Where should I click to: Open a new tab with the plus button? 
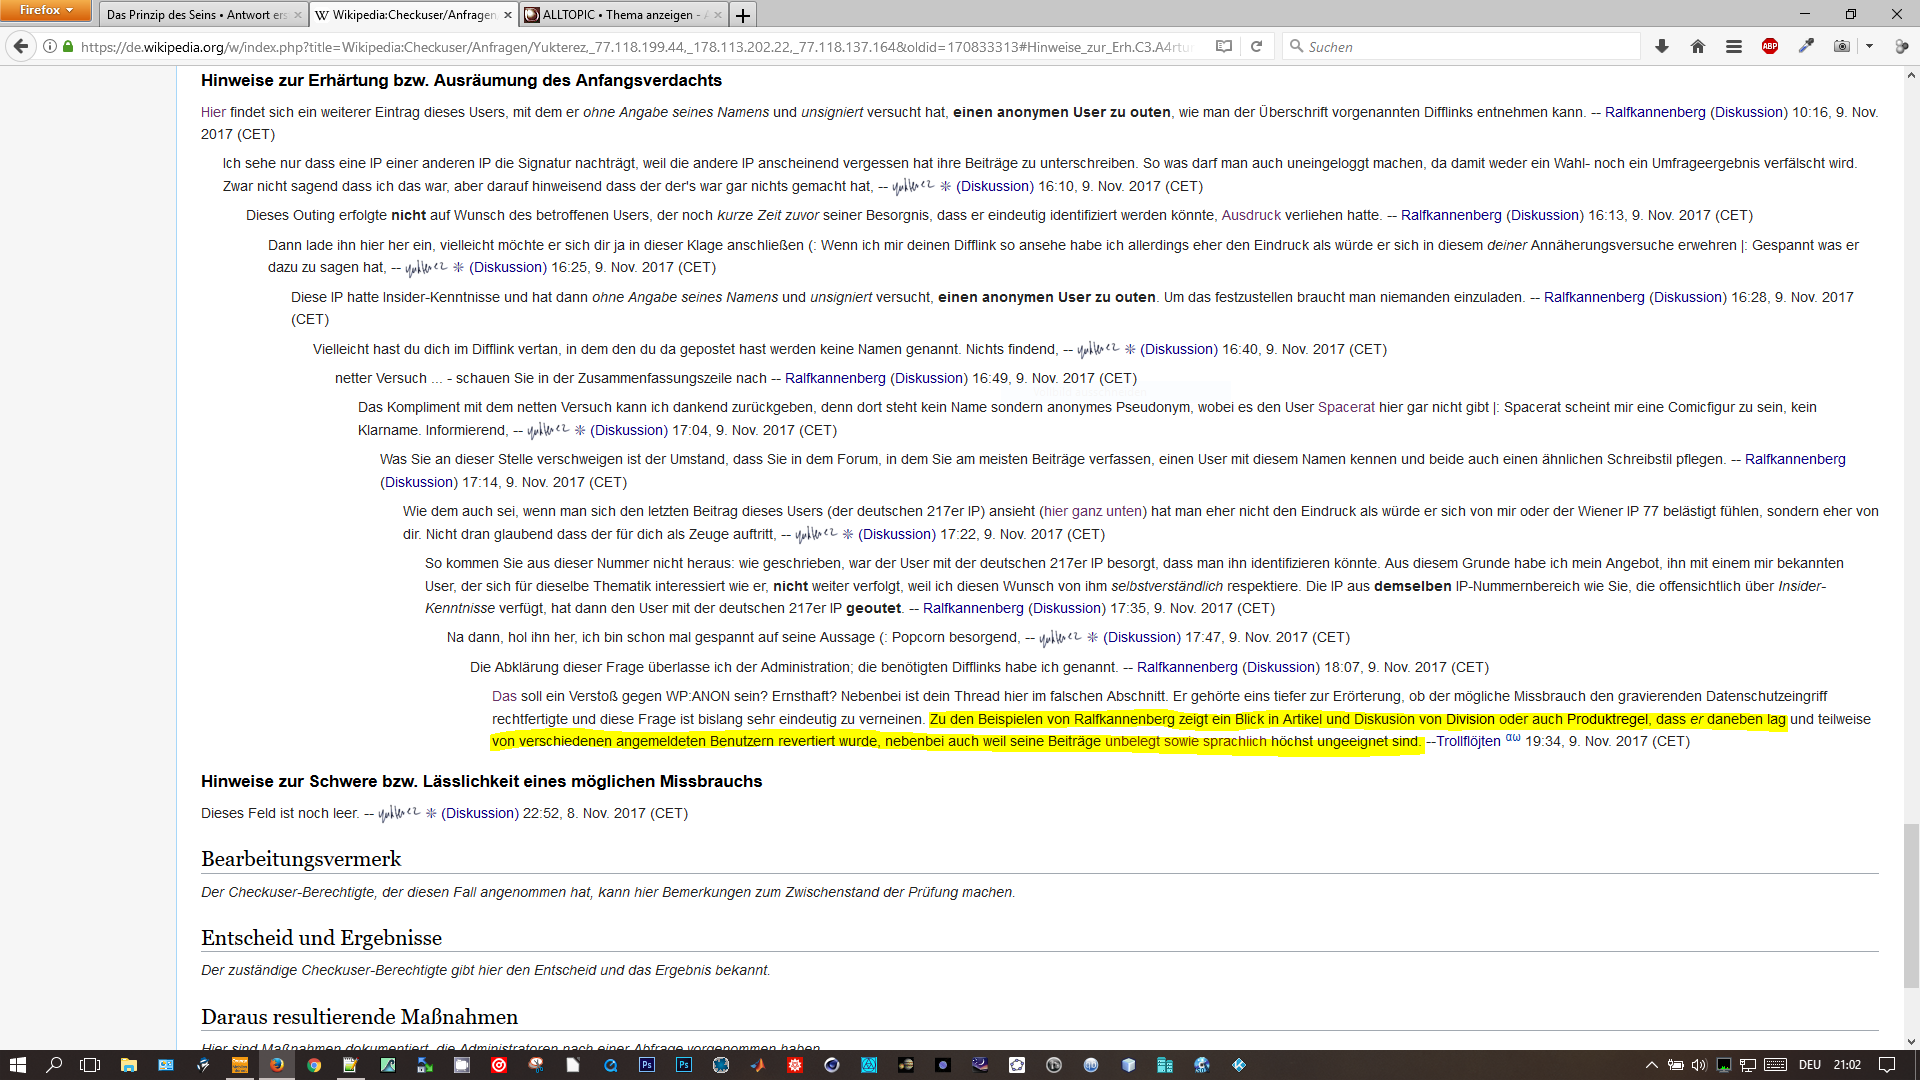coord(743,15)
